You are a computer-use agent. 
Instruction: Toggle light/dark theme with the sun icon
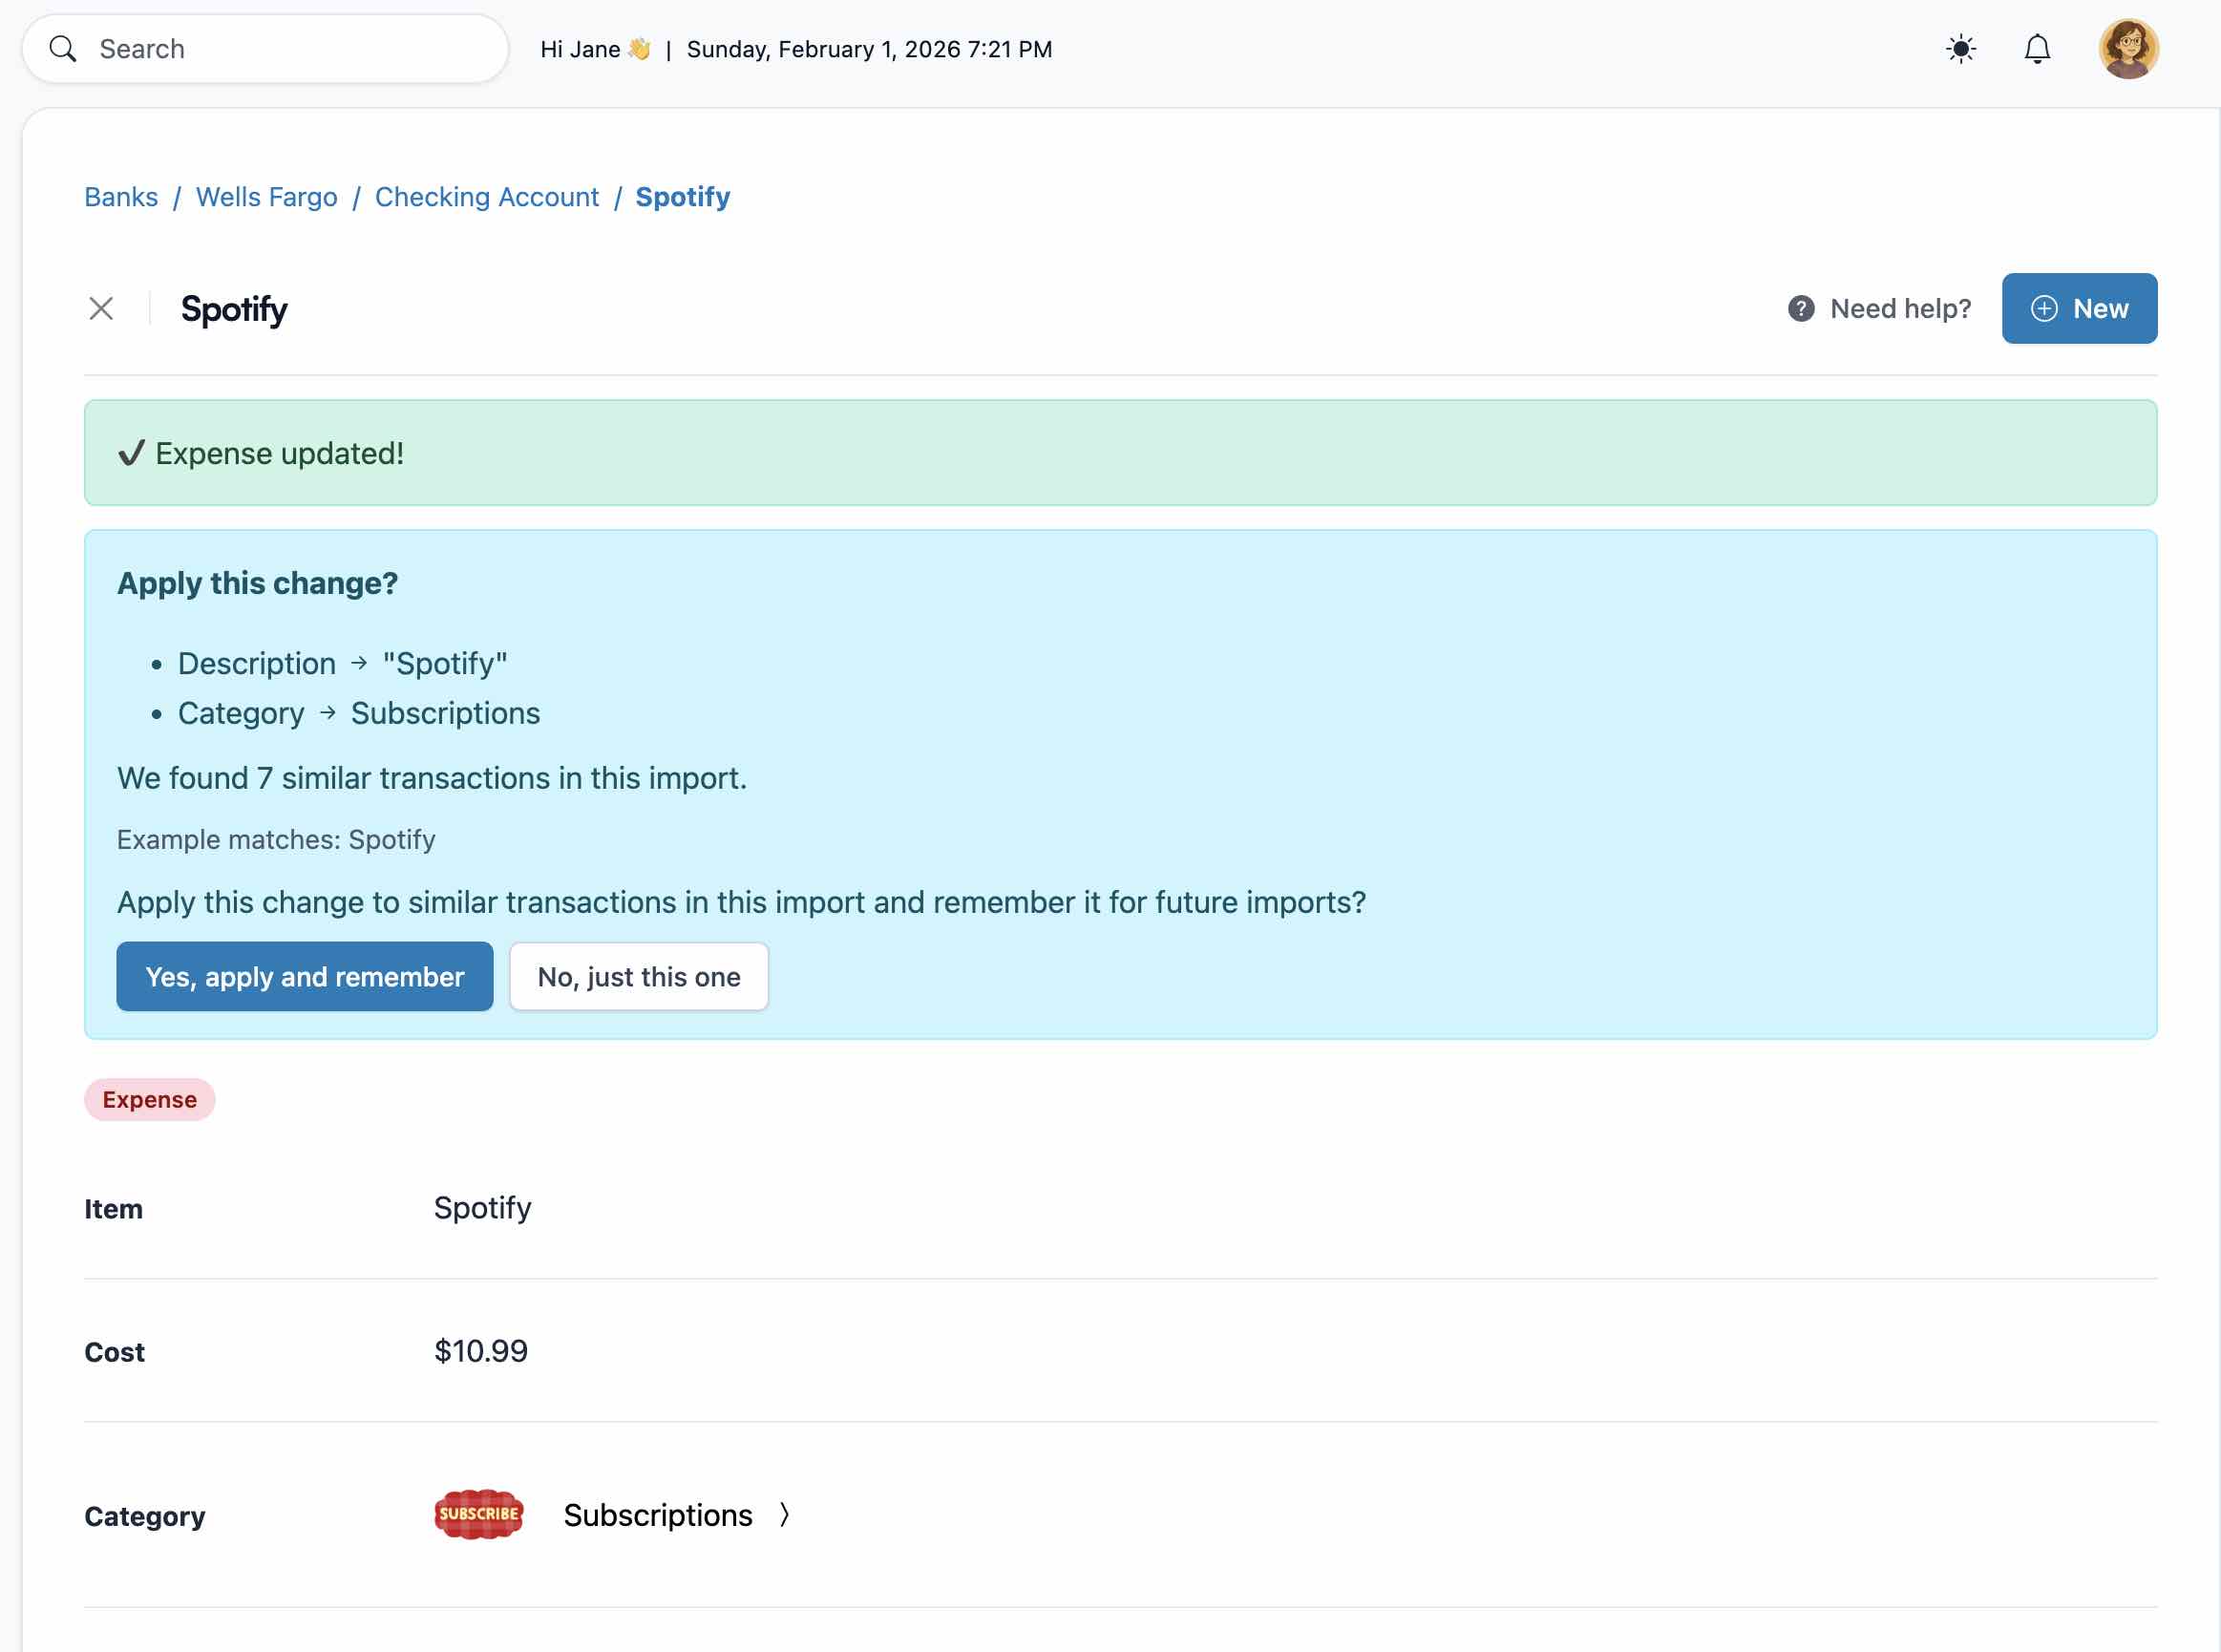(1960, 48)
